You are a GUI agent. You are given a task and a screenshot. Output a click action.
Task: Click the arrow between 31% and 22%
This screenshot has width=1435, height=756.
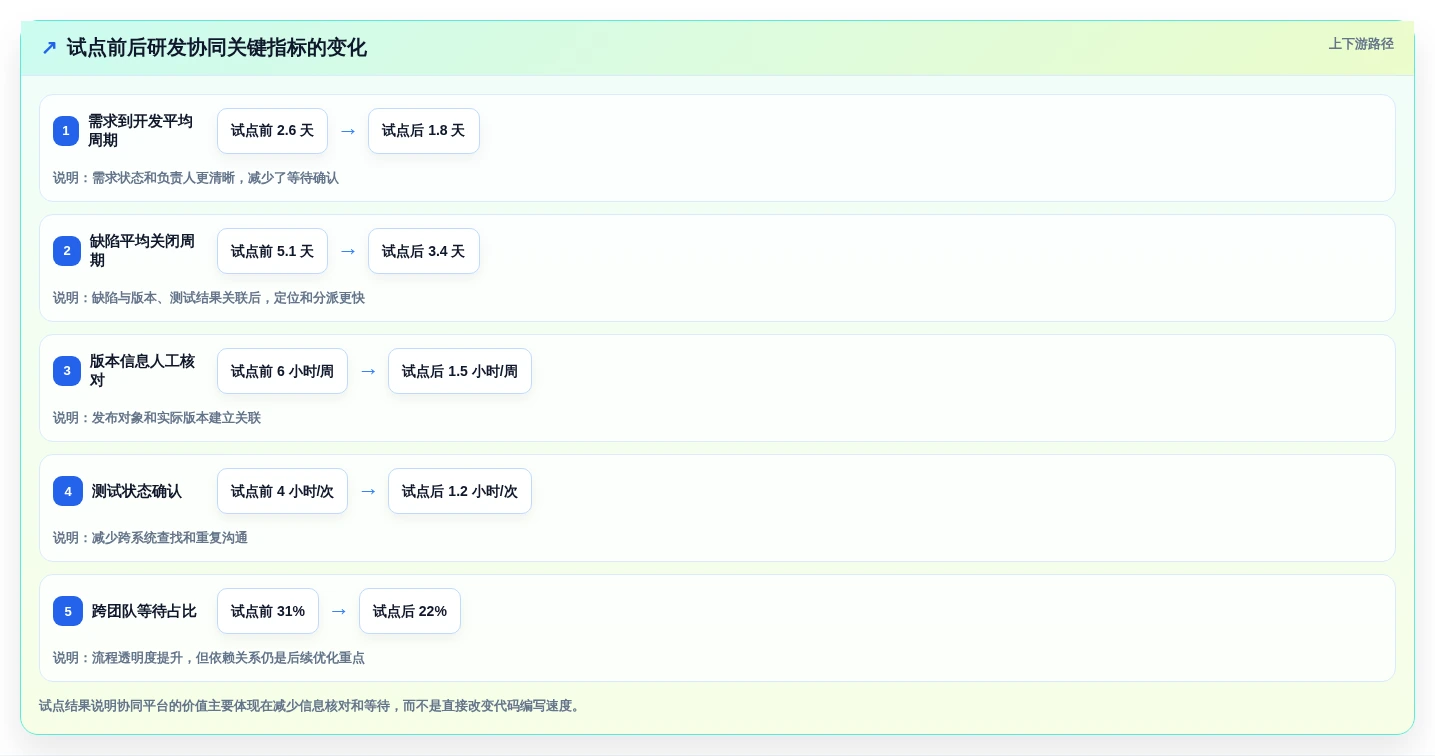tap(339, 611)
